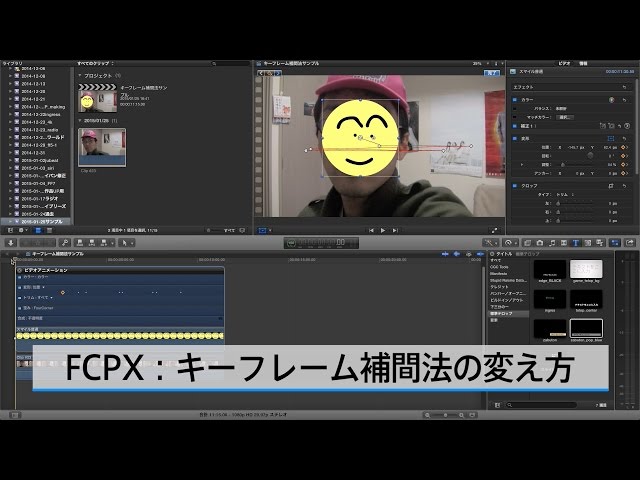Show the Titles browser T icon

coord(576,243)
